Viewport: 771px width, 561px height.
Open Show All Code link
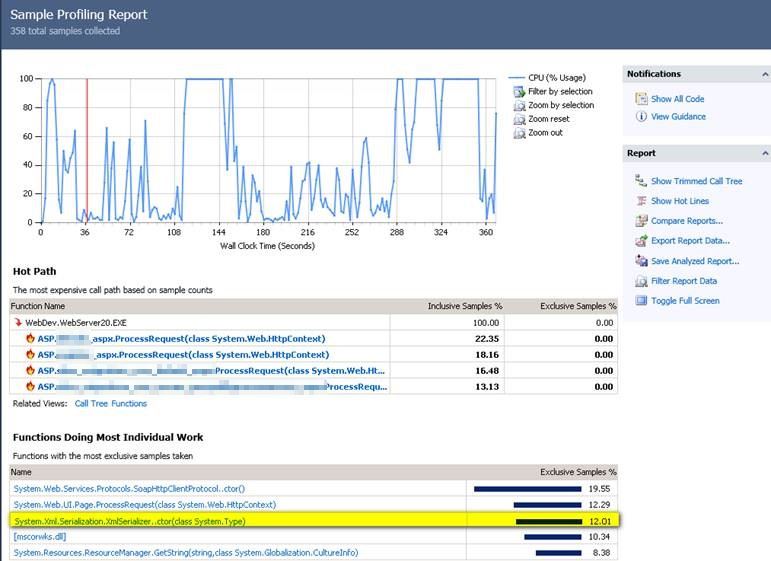click(x=678, y=99)
